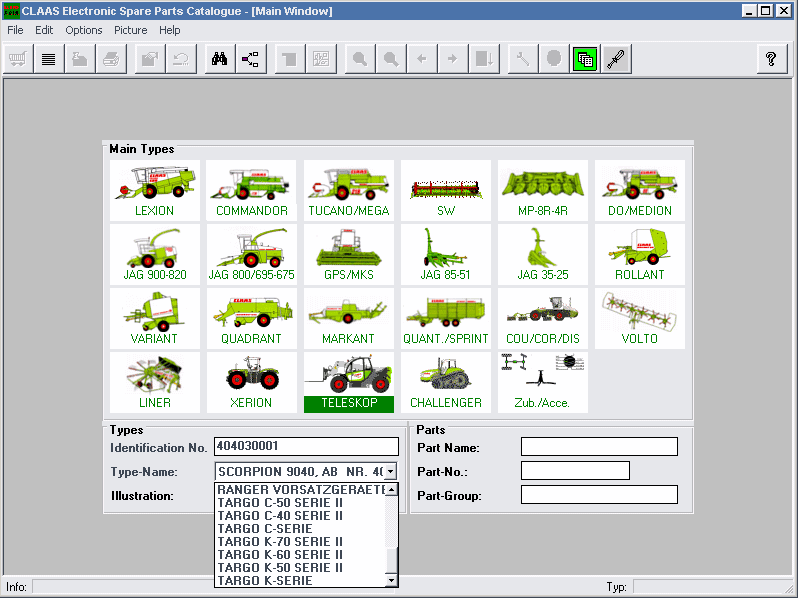Select the LEXION combine type

tap(155, 190)
